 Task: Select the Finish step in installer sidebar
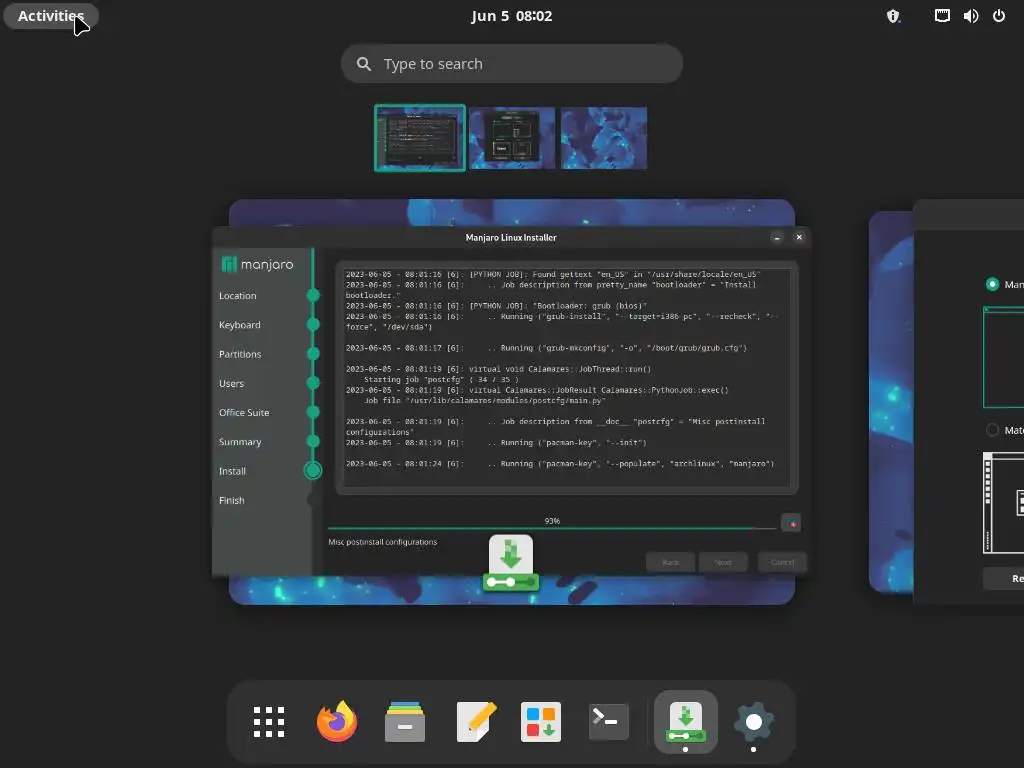coord(232,500)
